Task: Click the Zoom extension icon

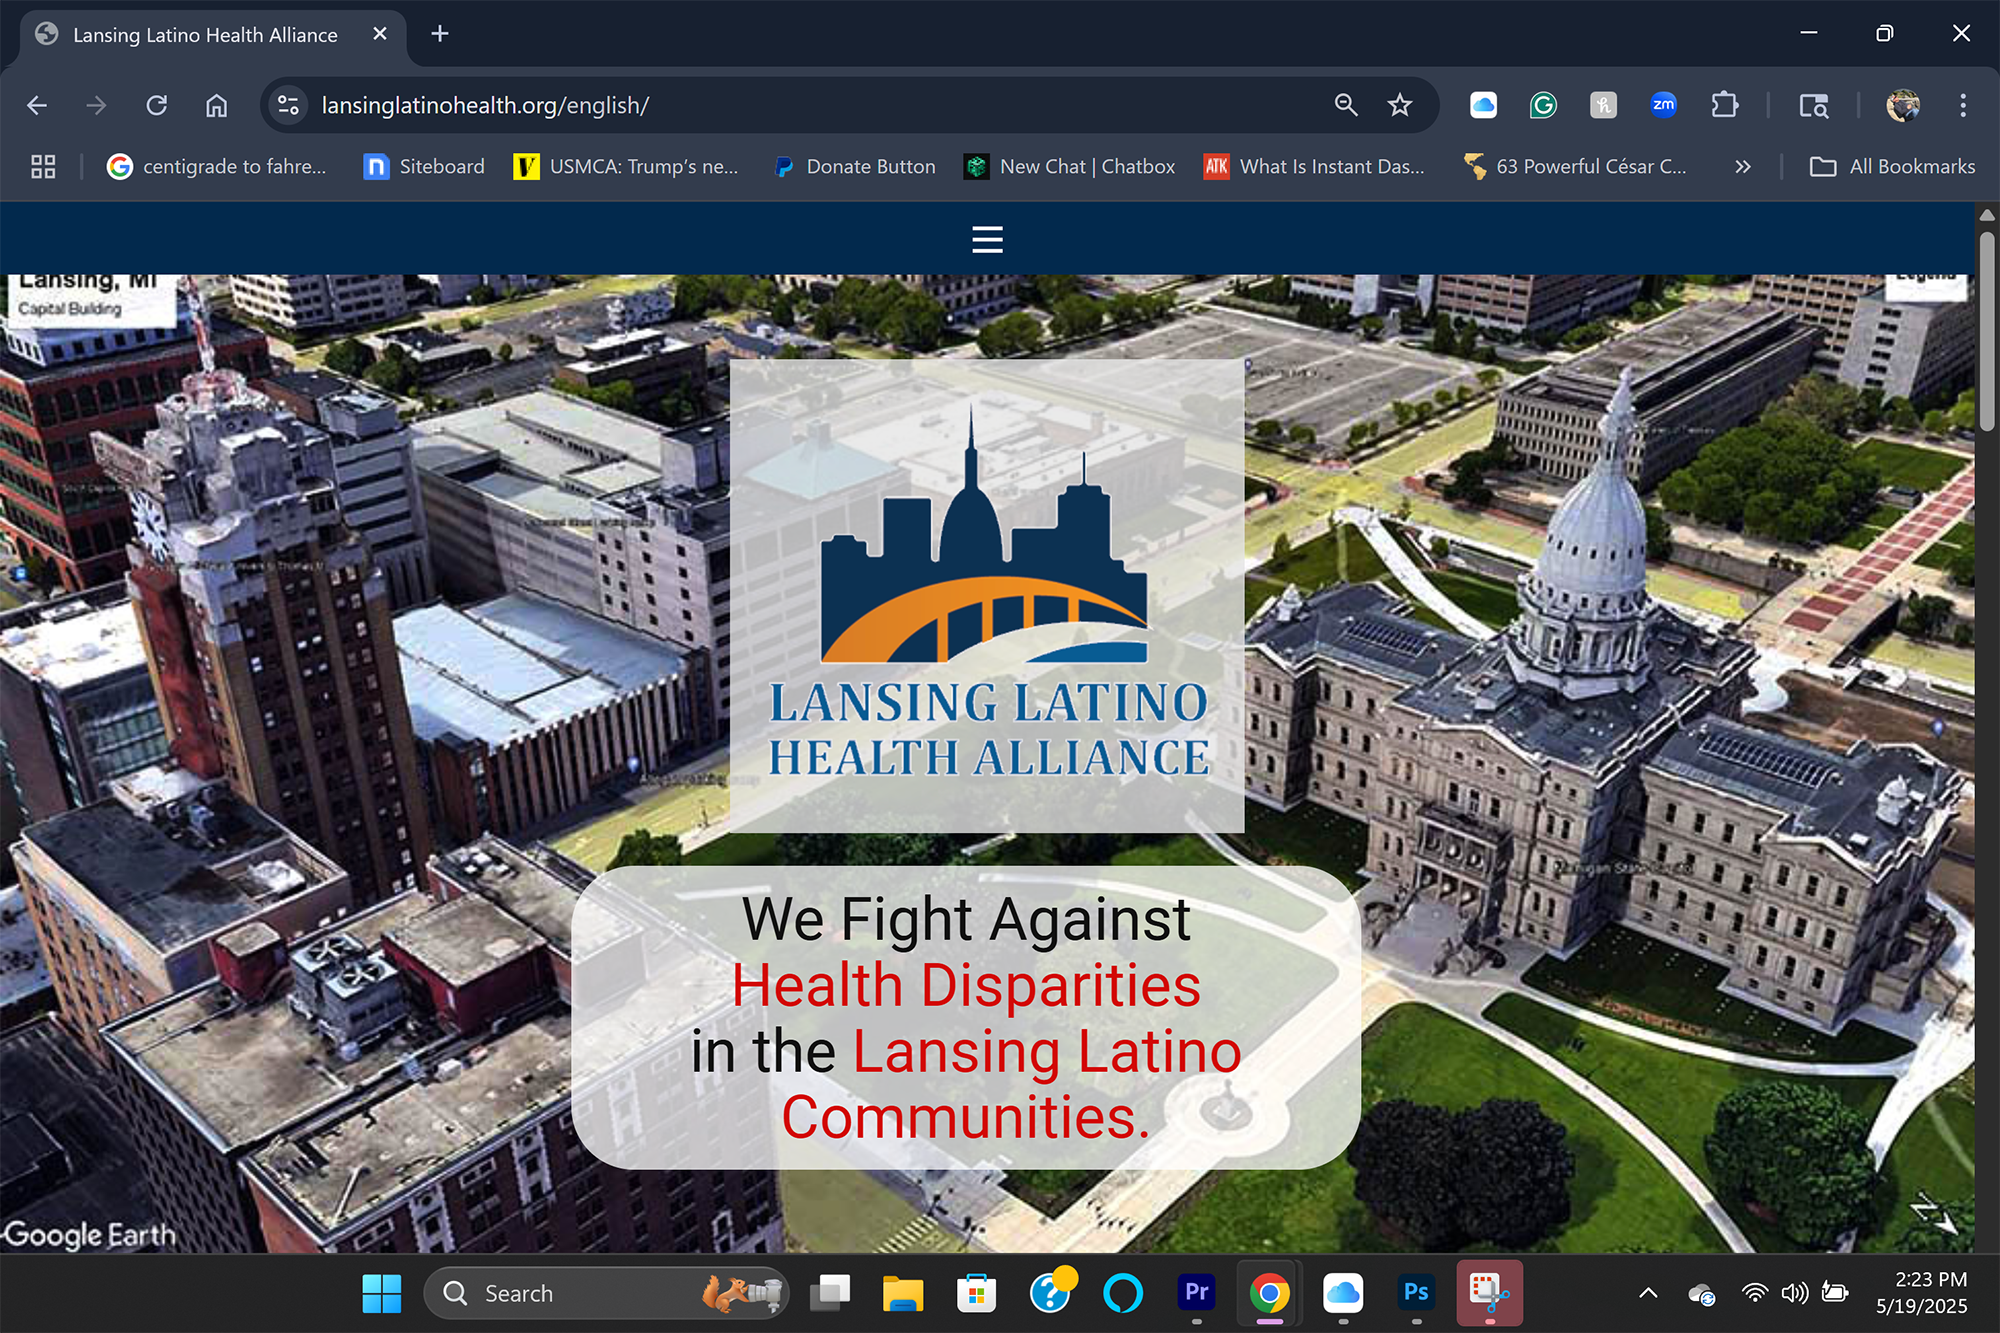Action: (1663, 105)
